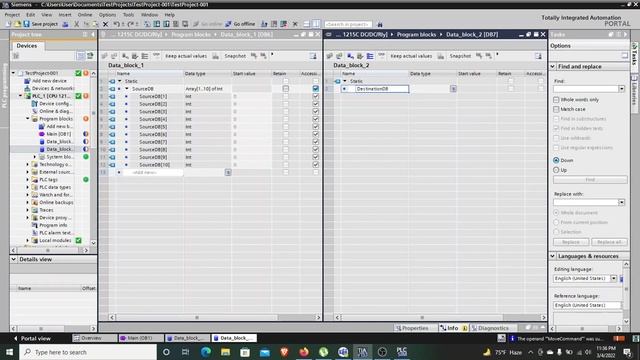Image resolution: width=640 pixels, height=360 pixels.
Task: Click the Save project toolbar button
Action: point(40,24)
